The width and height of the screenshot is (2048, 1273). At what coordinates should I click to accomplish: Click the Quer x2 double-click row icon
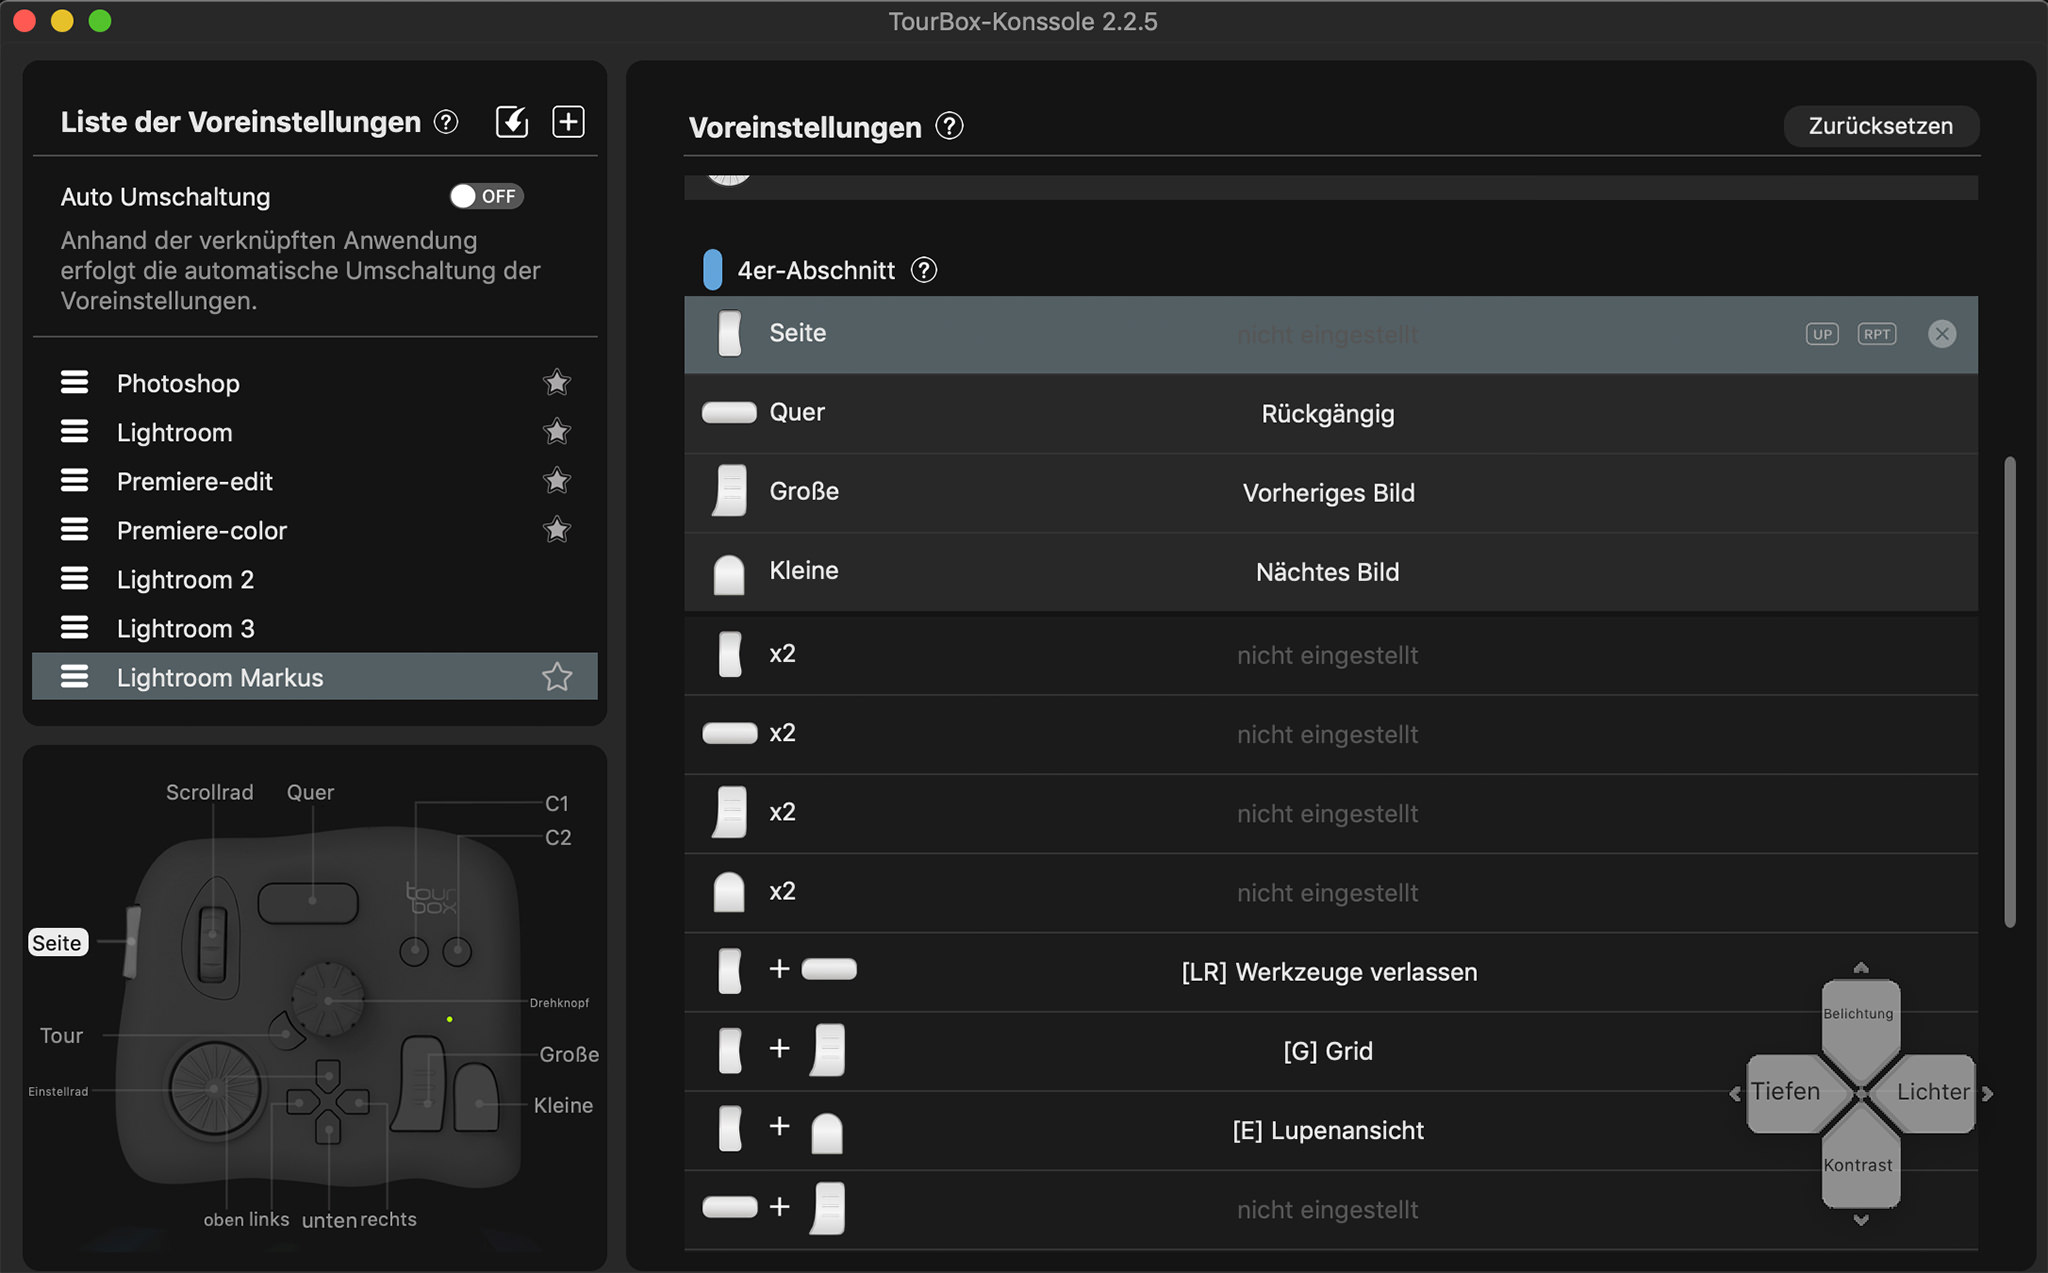(x=730, y=733)
